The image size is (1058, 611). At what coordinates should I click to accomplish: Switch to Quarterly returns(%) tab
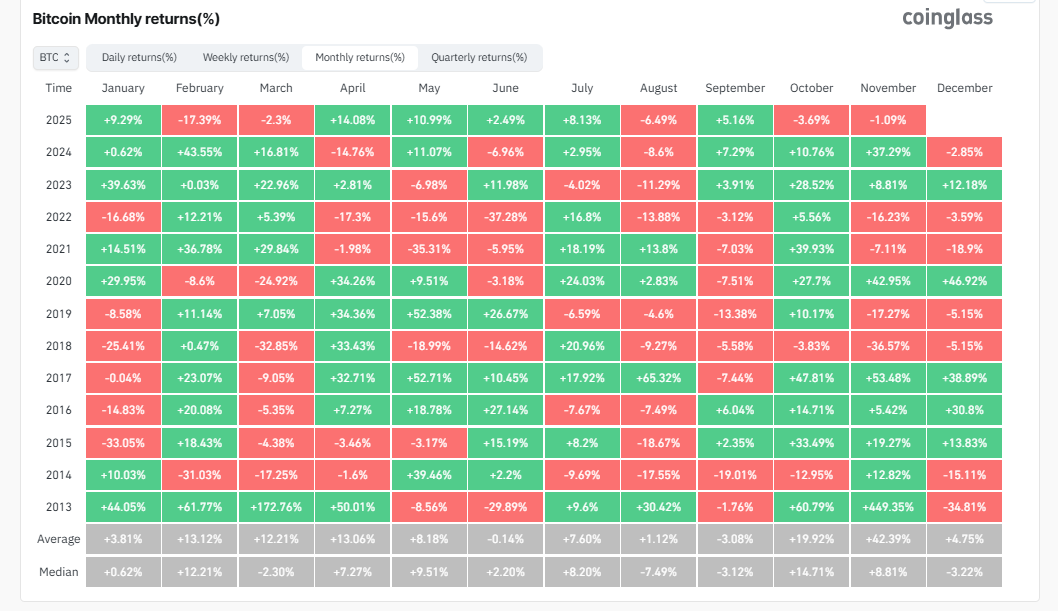point(479,58)
